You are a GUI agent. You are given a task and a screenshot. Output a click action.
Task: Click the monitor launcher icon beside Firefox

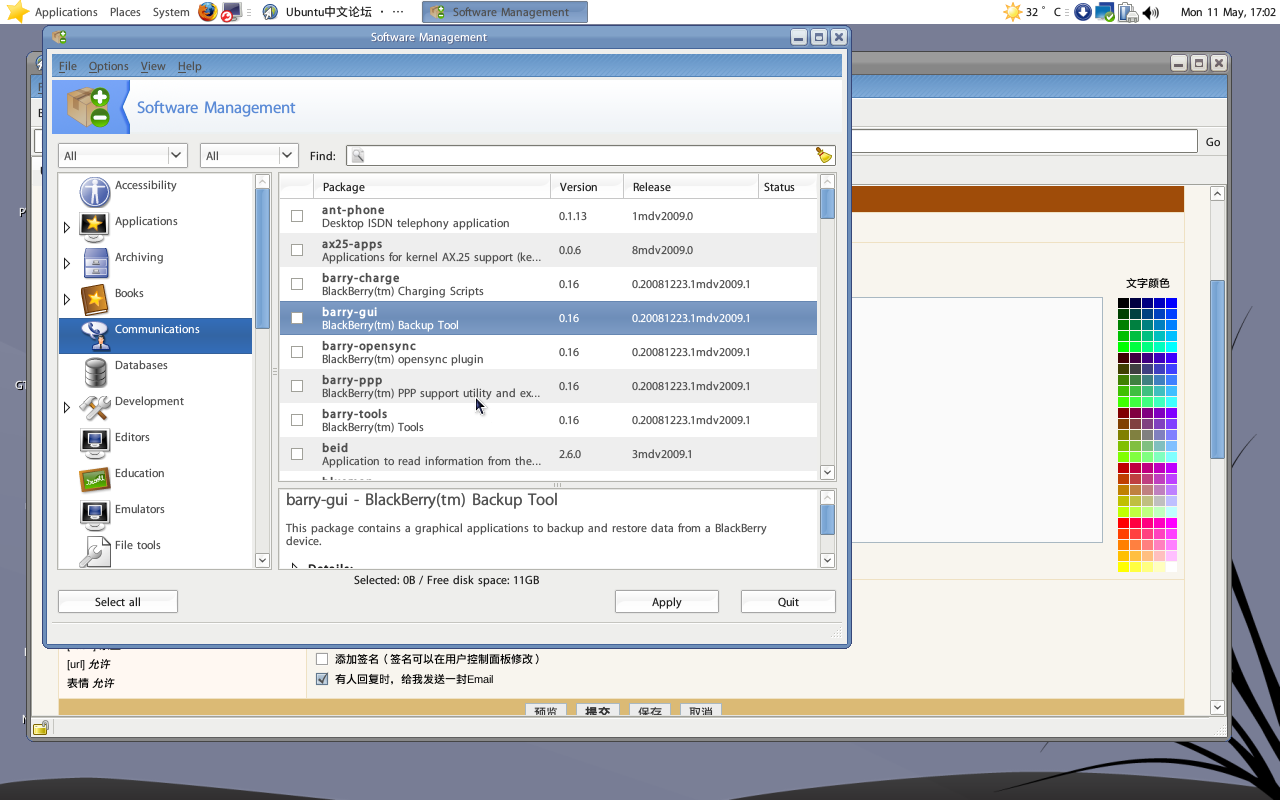coord(231,12)
